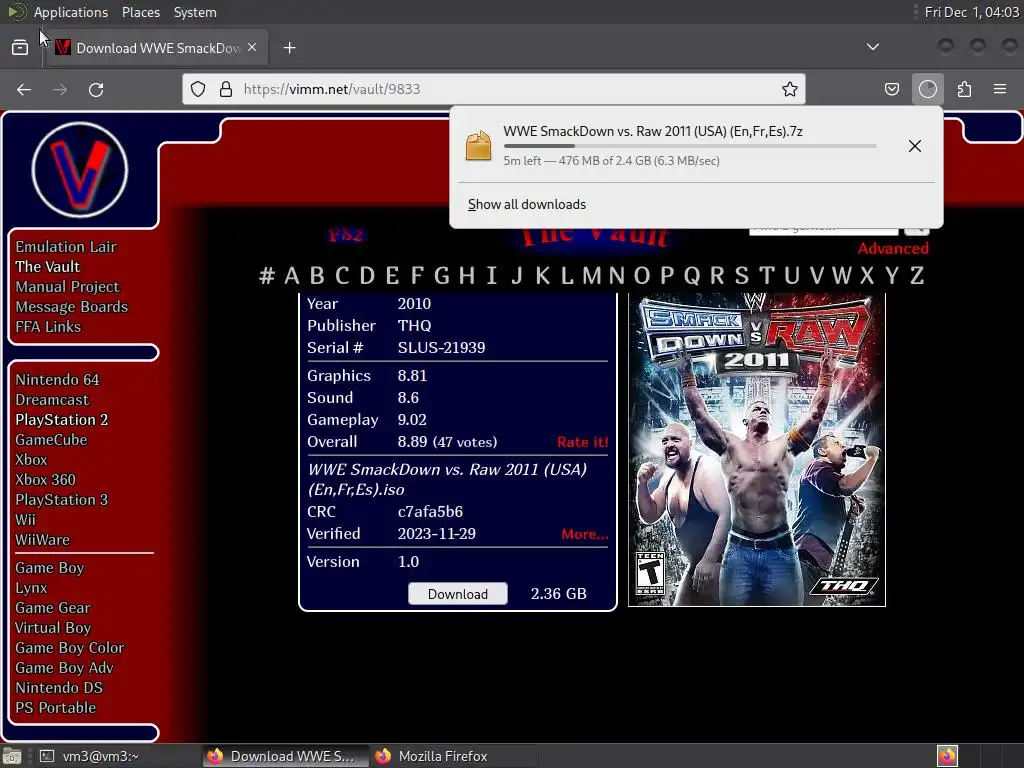Click the Download button
The image size is (1024, 768).
click(458, 594)
